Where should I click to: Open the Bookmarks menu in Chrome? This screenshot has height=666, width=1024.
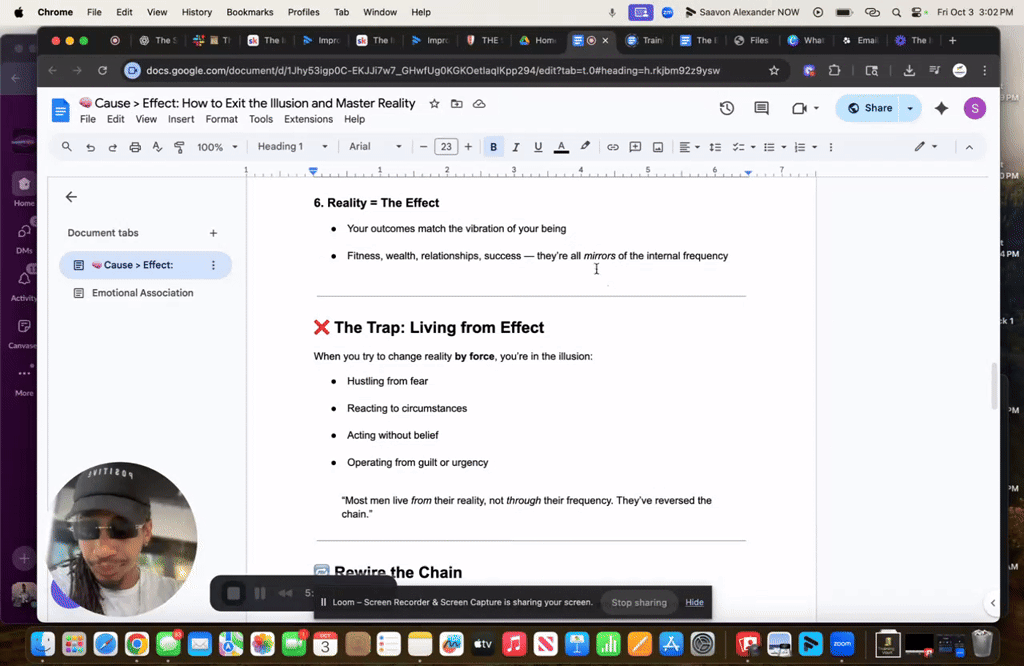[249, 12]
